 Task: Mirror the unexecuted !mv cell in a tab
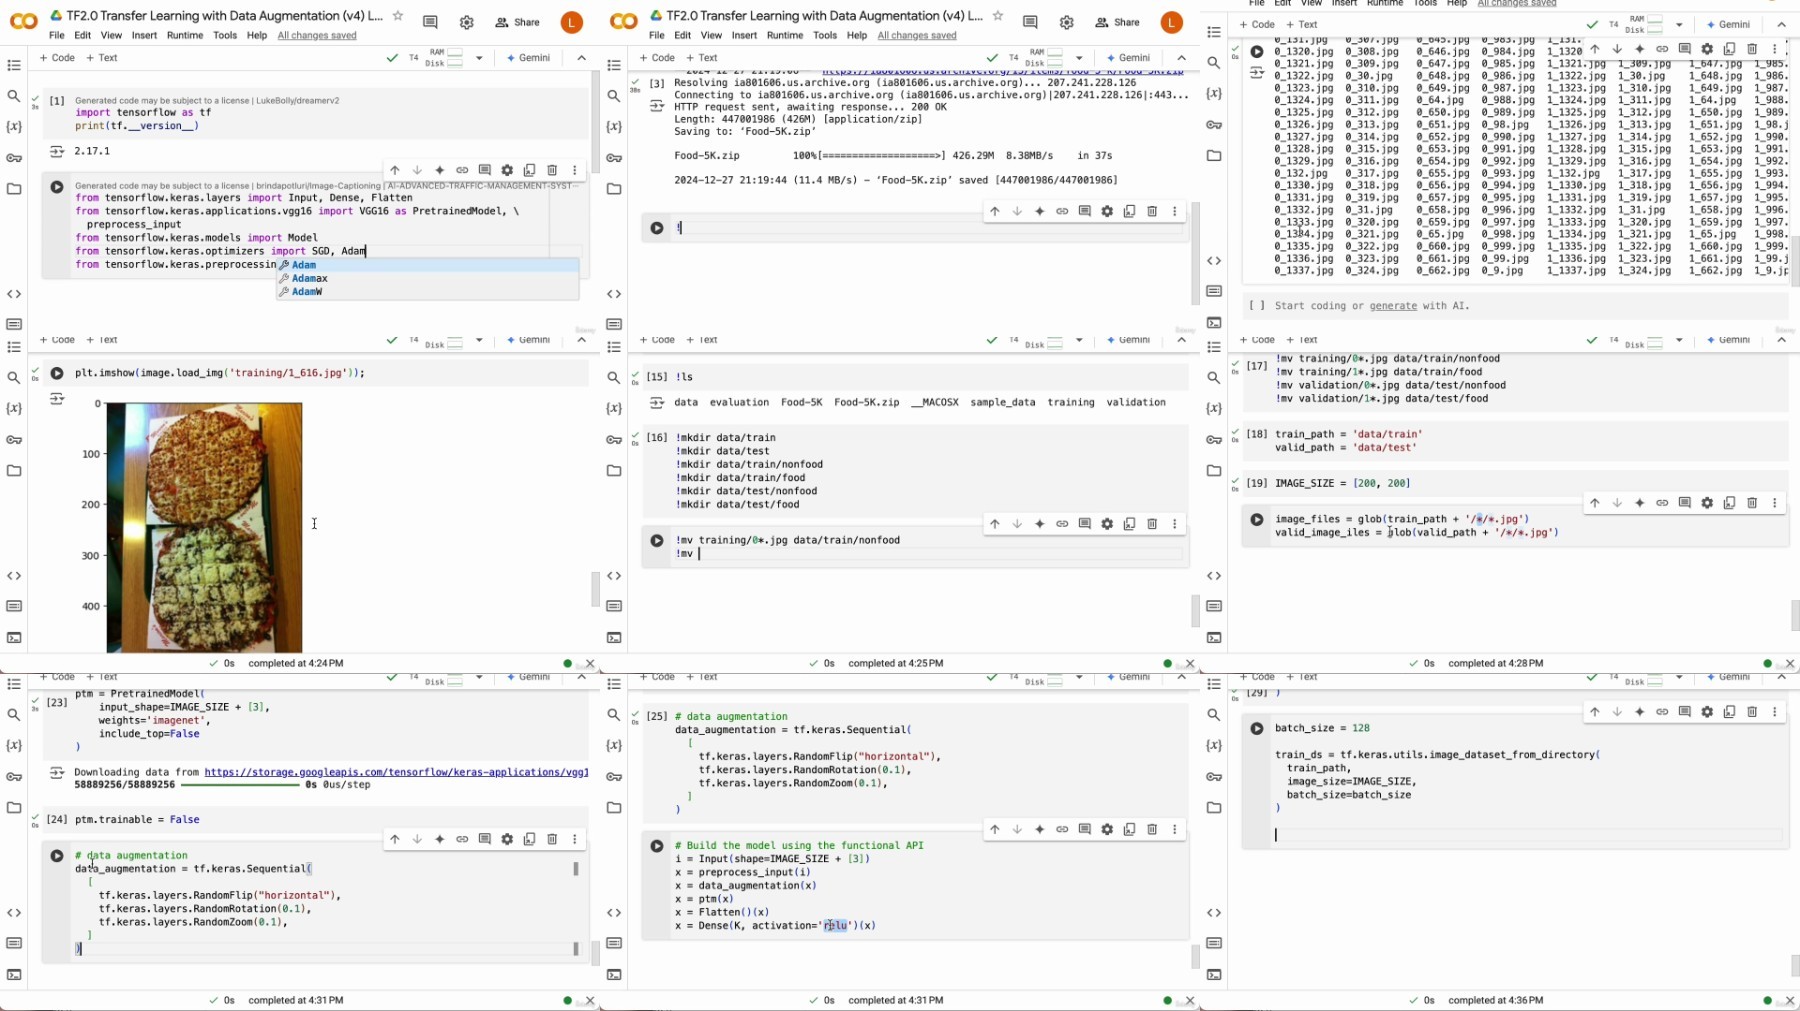(1130, 524)
